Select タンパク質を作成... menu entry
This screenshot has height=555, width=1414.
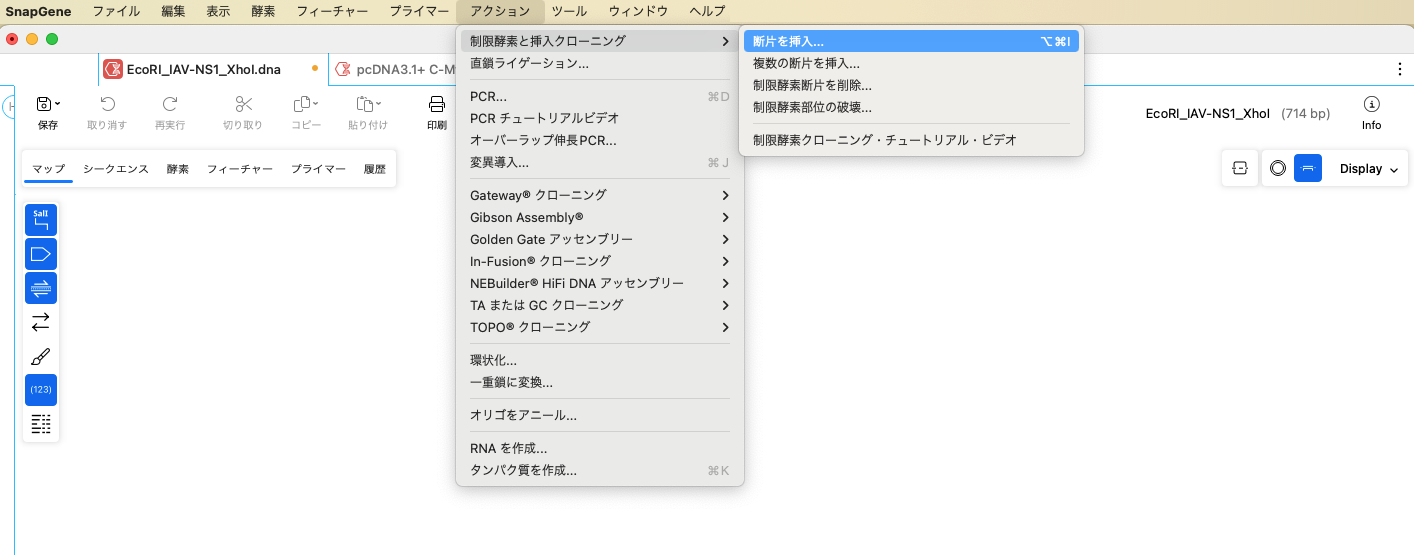point(600,470)
